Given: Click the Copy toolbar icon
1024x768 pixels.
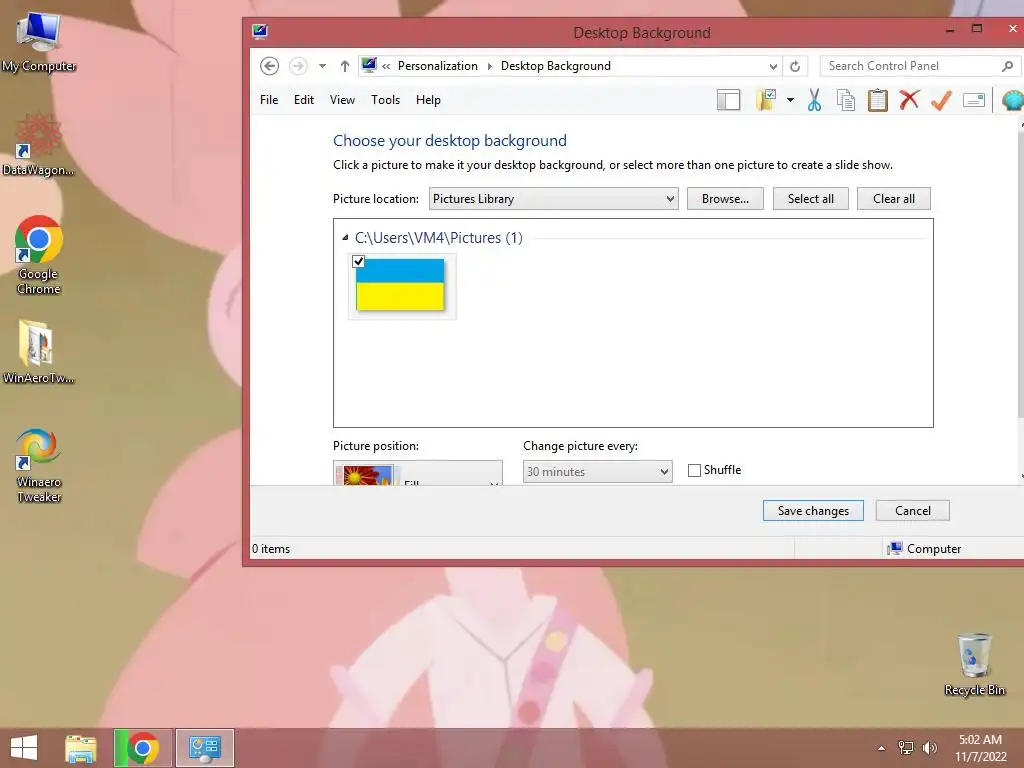Looking at the screenshot, I should [846, 100].
